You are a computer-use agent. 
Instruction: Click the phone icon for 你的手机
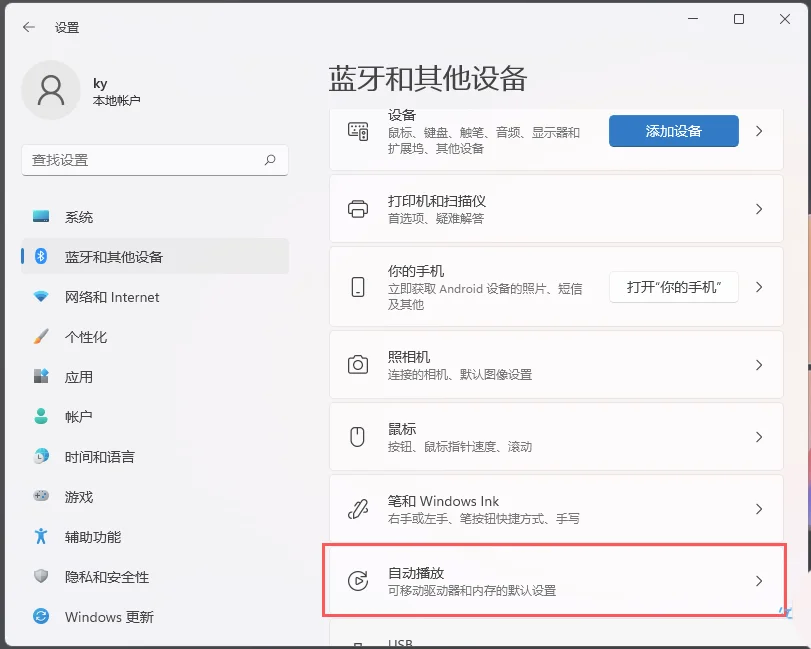pyautogui.click(x=358, y=286)
